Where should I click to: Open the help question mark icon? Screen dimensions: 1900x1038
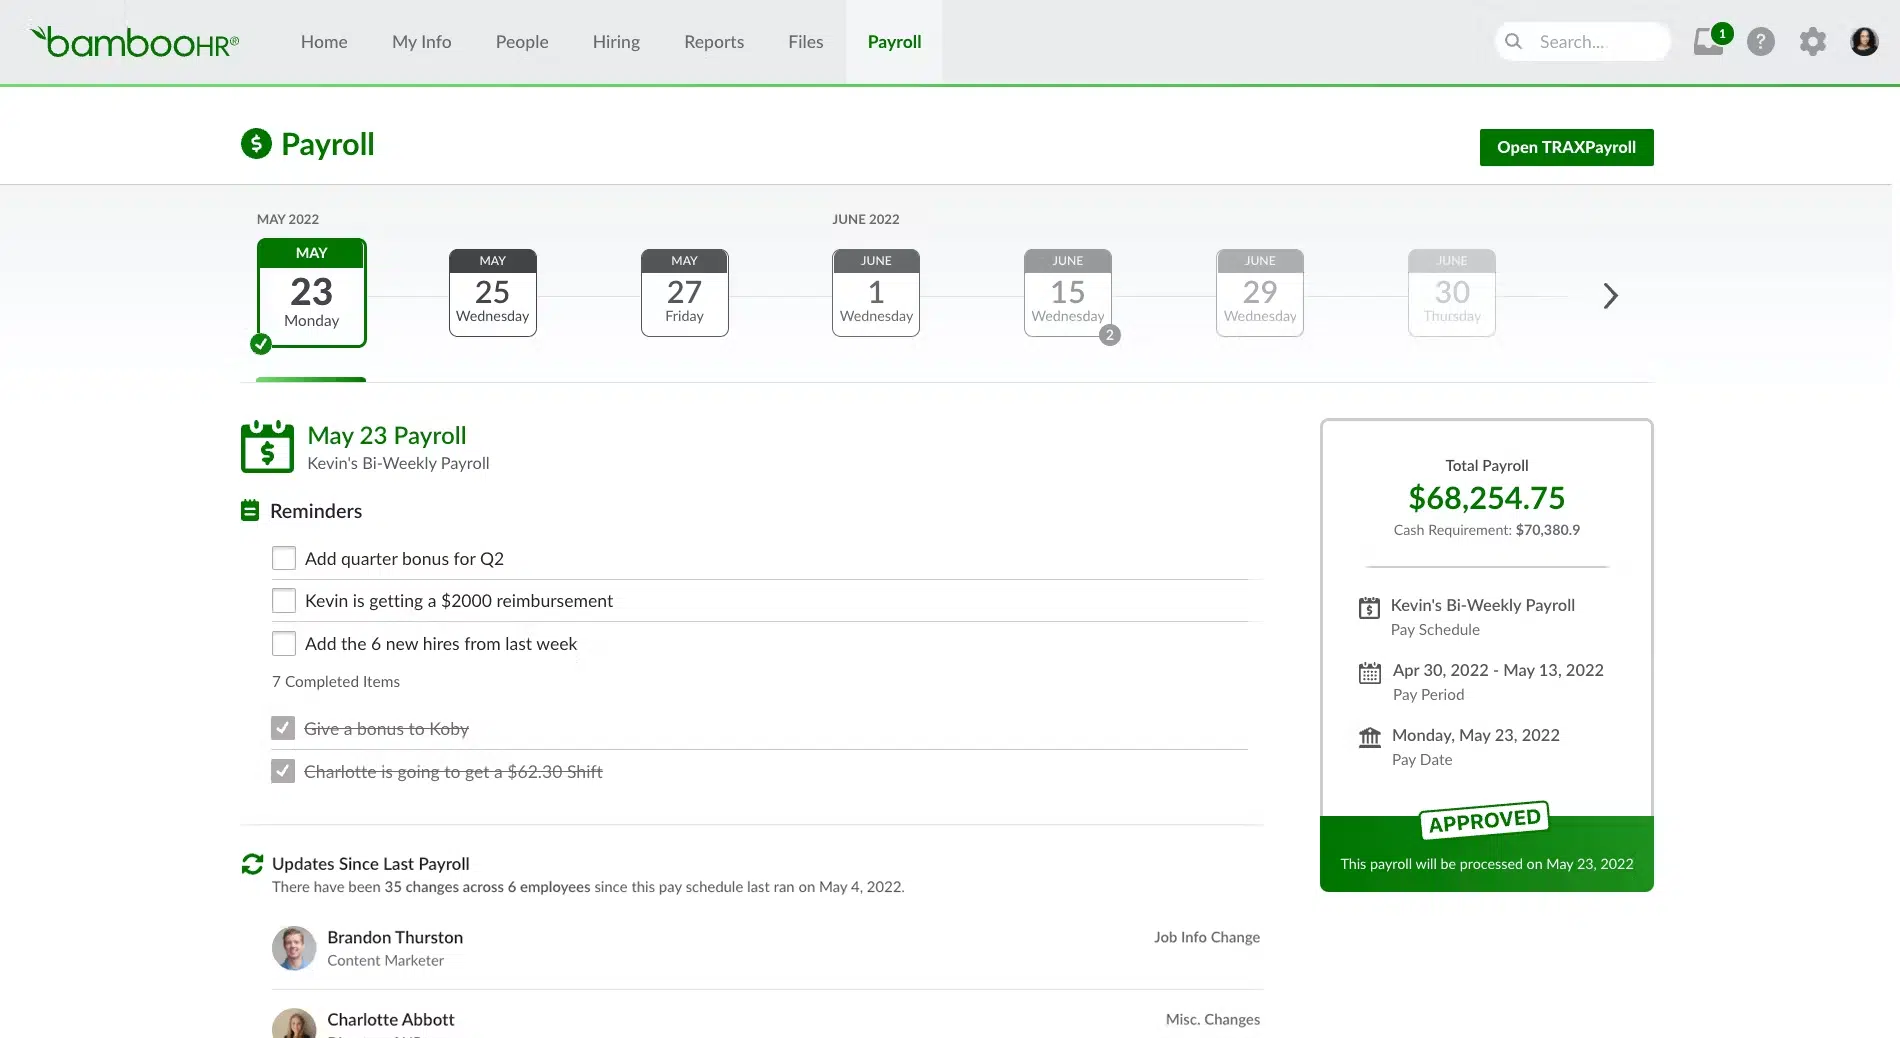click(1760, 42)
